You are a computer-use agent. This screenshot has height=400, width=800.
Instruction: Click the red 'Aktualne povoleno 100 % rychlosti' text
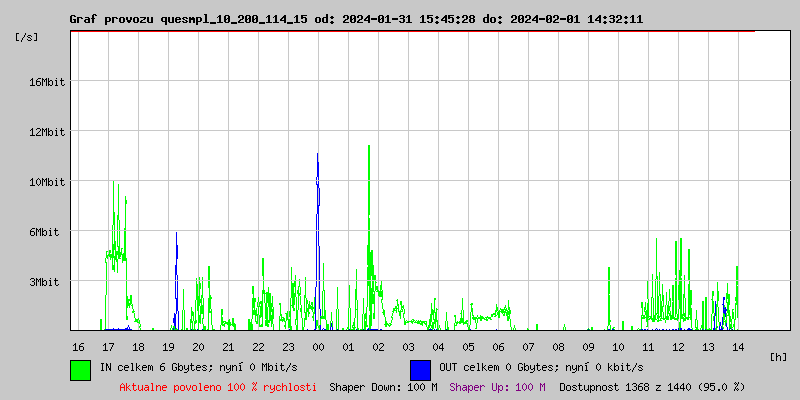pyautogui.click(x=218, y=387)
